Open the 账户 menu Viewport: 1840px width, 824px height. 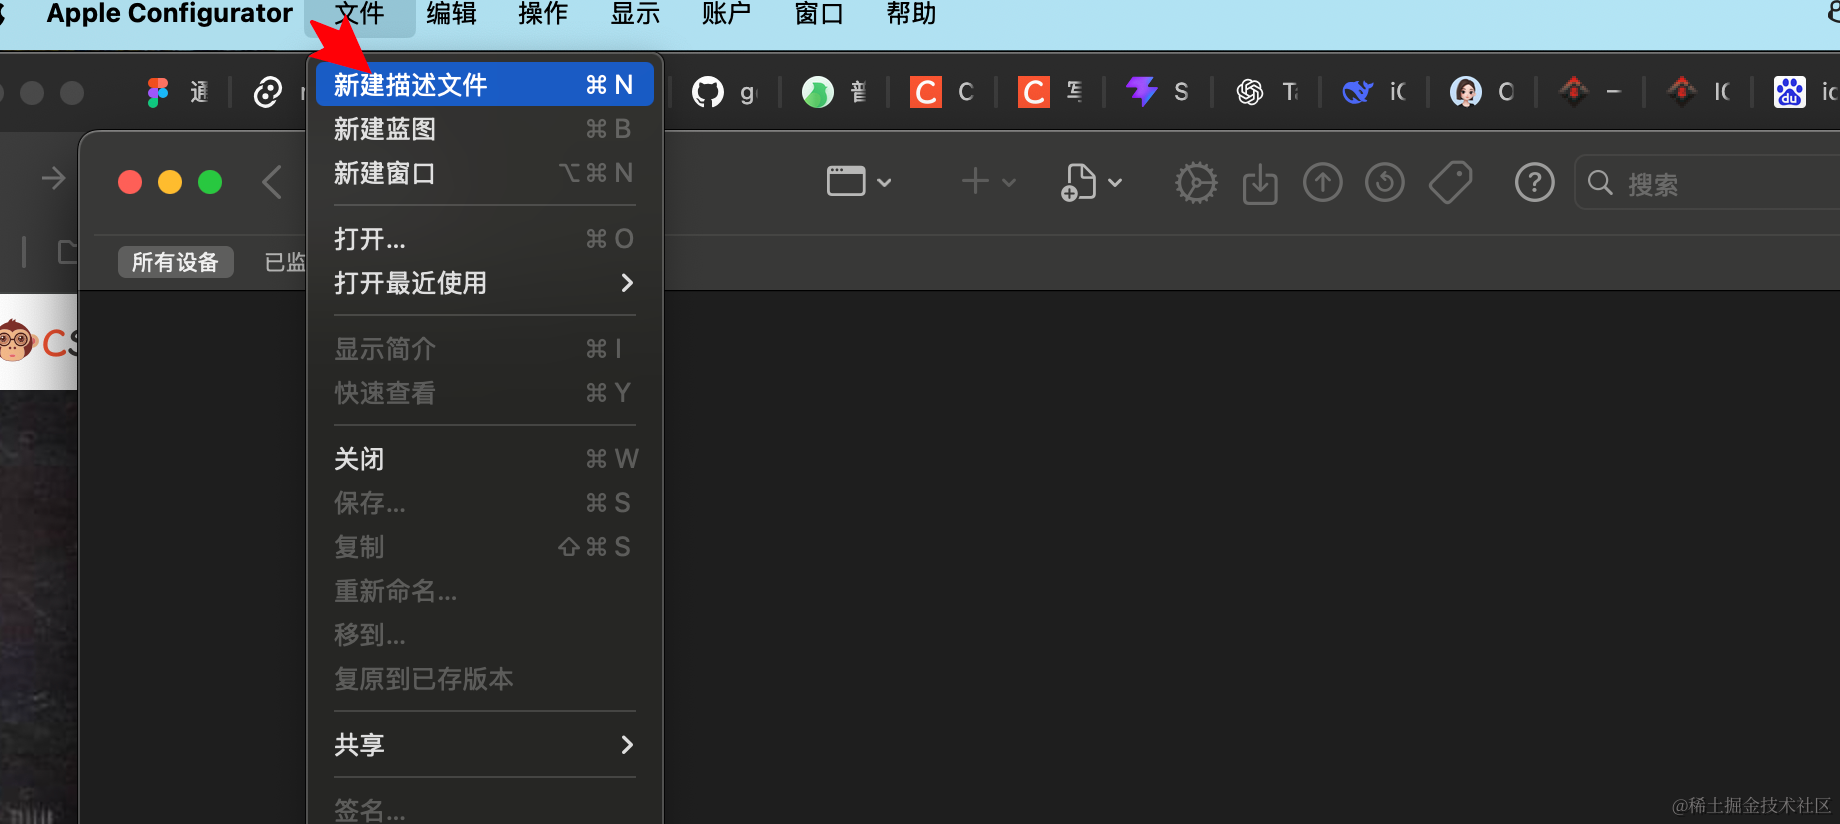pos(727,14)
